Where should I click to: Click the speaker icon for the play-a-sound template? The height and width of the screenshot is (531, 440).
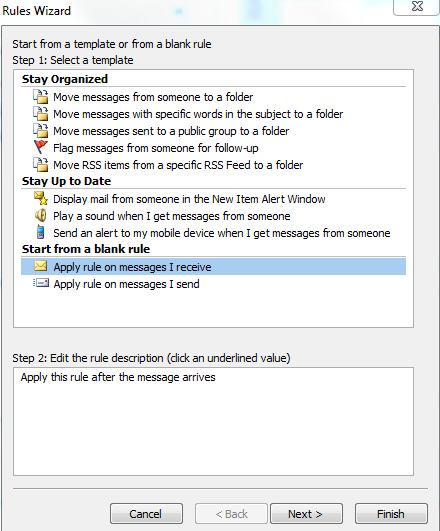[x=41, y=215]
